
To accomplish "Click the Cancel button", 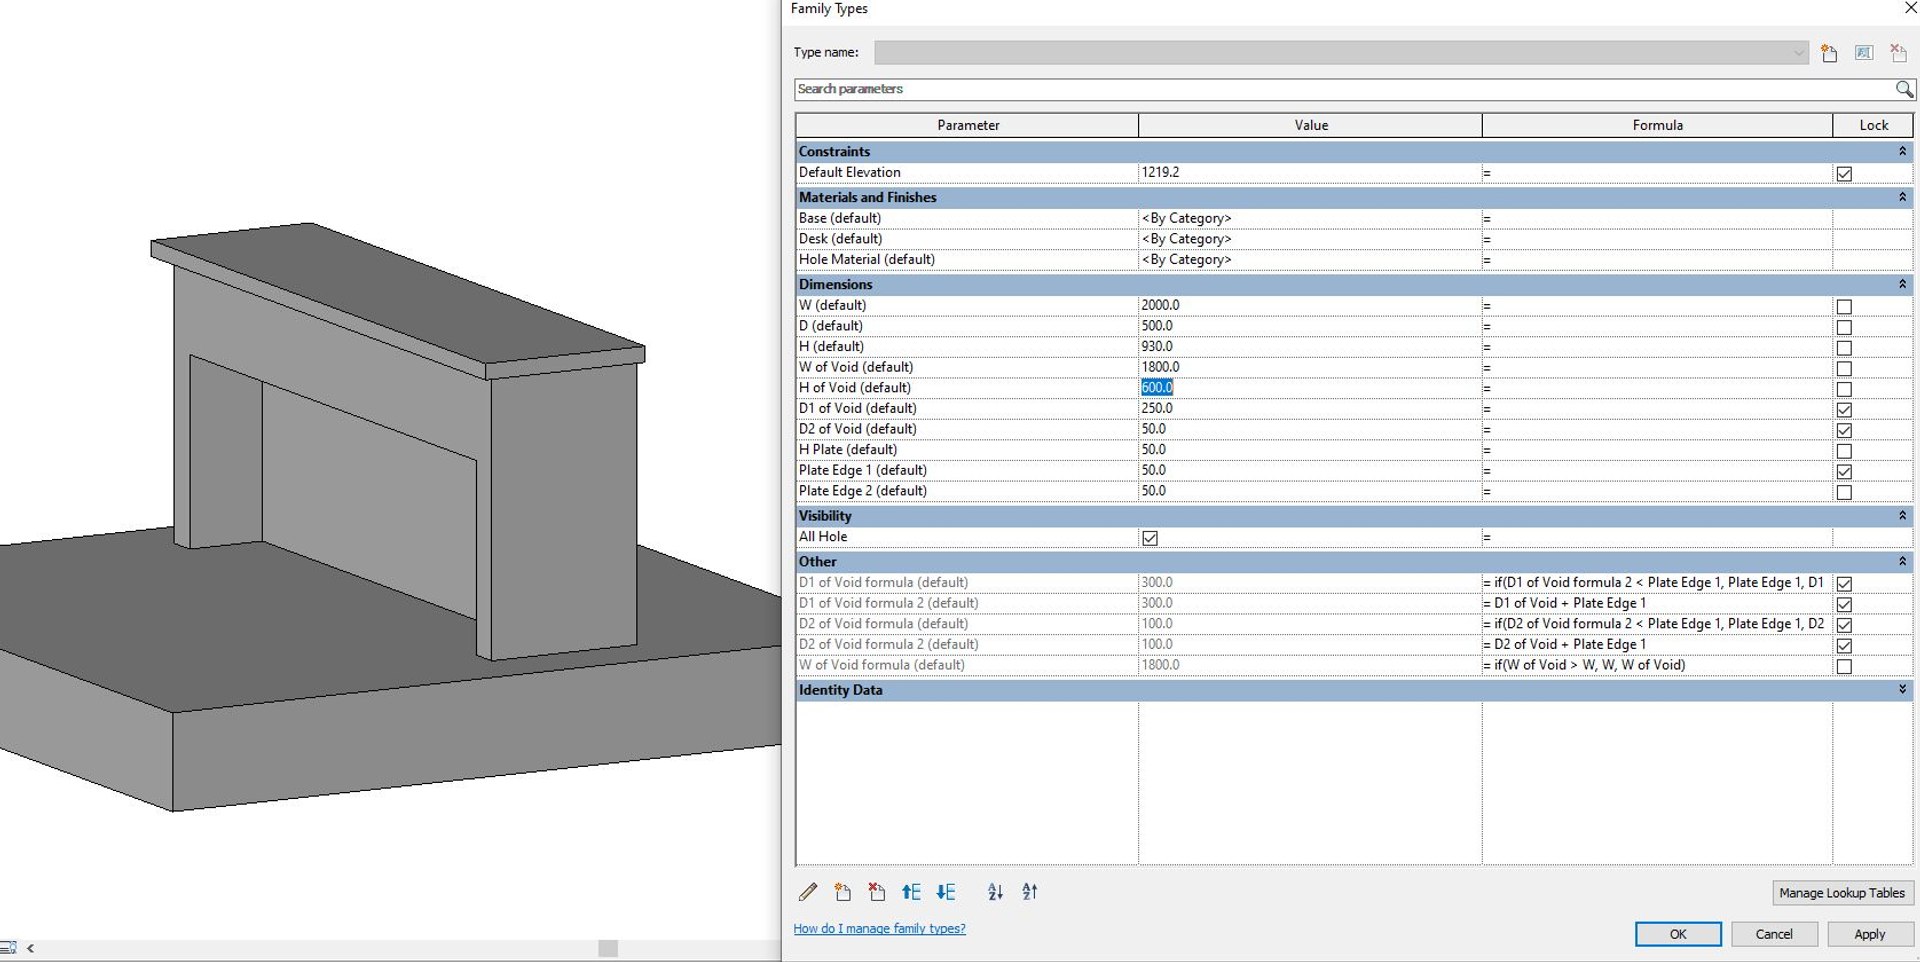I will point(1774,934).
